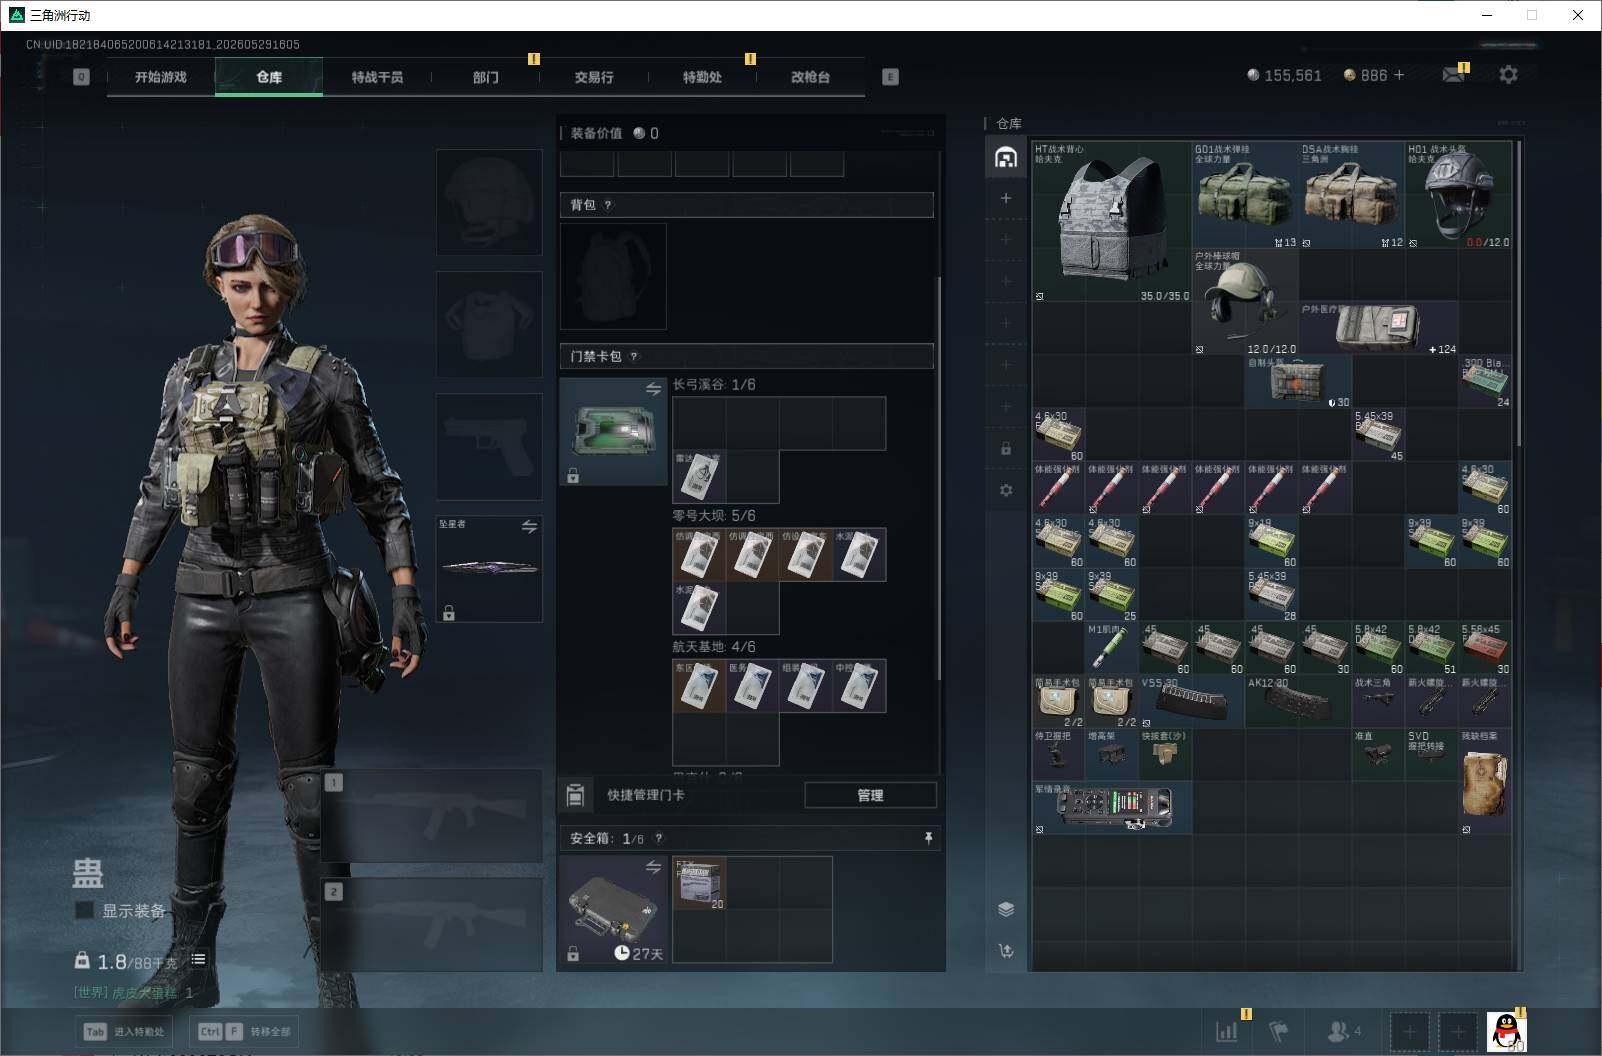The image size is (1602, 1056).
Task: Select the 战术三角 attachment
Action: pyautogui.click(x=1378, y=701)
